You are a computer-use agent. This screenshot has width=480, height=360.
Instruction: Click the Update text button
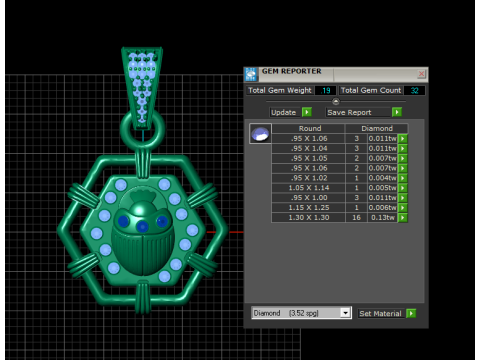pos(284,112)
